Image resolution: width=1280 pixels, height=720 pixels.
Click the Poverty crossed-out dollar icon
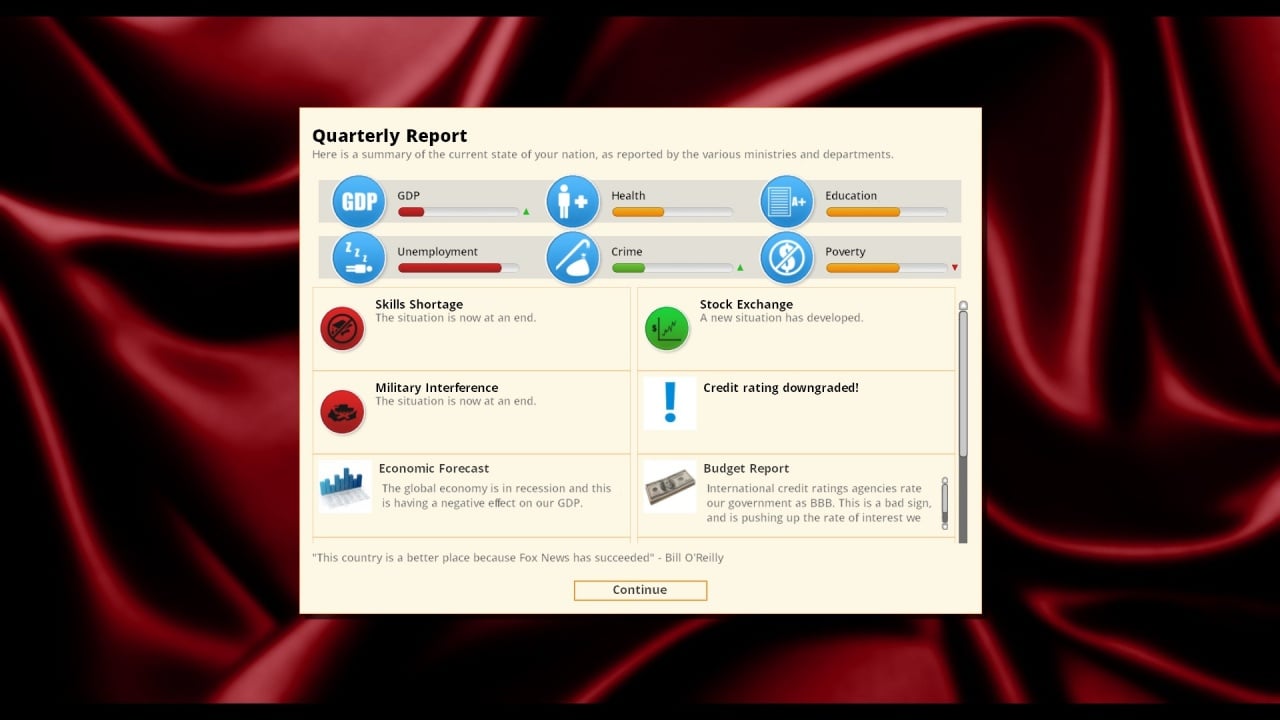786,257
